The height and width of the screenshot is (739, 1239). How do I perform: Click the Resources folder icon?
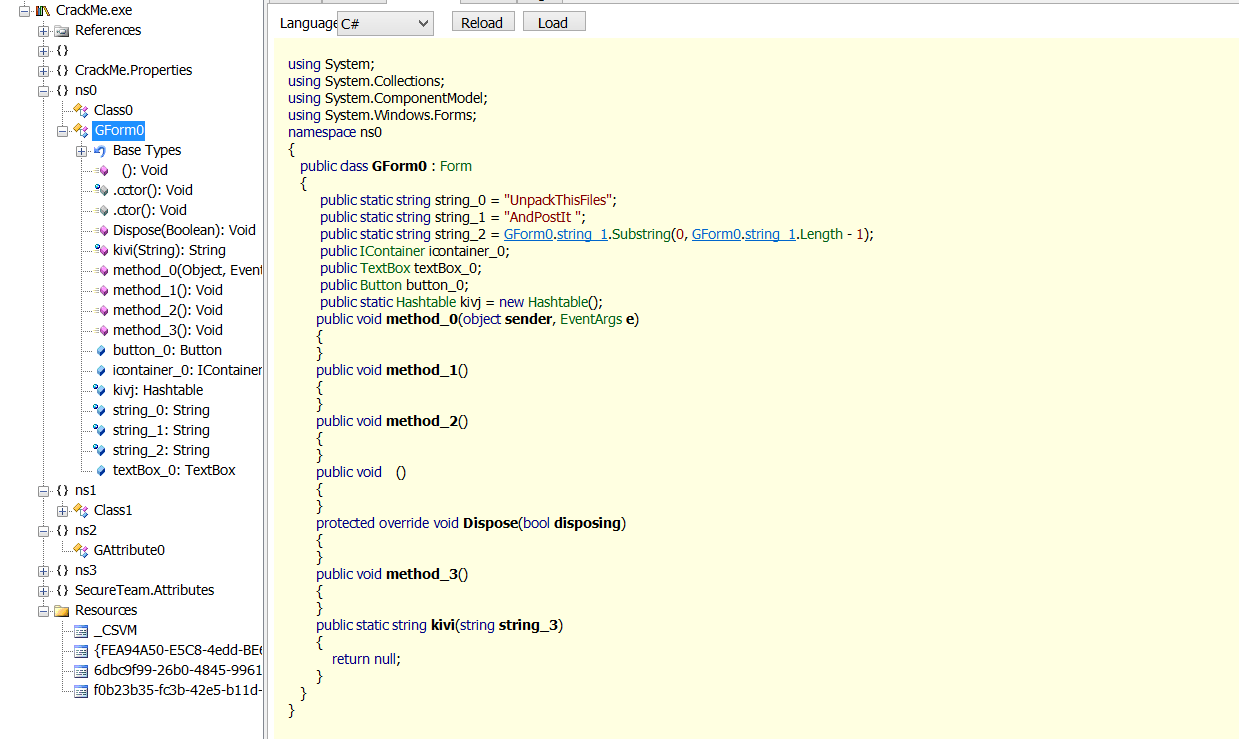(x=61, y=610)
